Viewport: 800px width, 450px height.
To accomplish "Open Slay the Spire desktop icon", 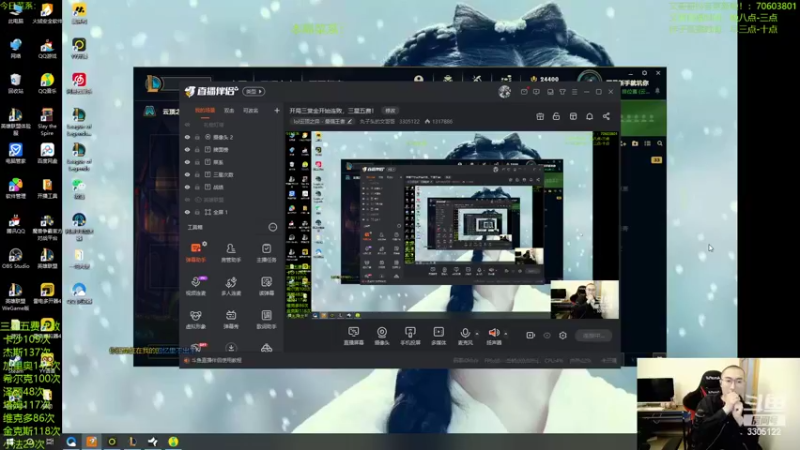I will [47, 121].
